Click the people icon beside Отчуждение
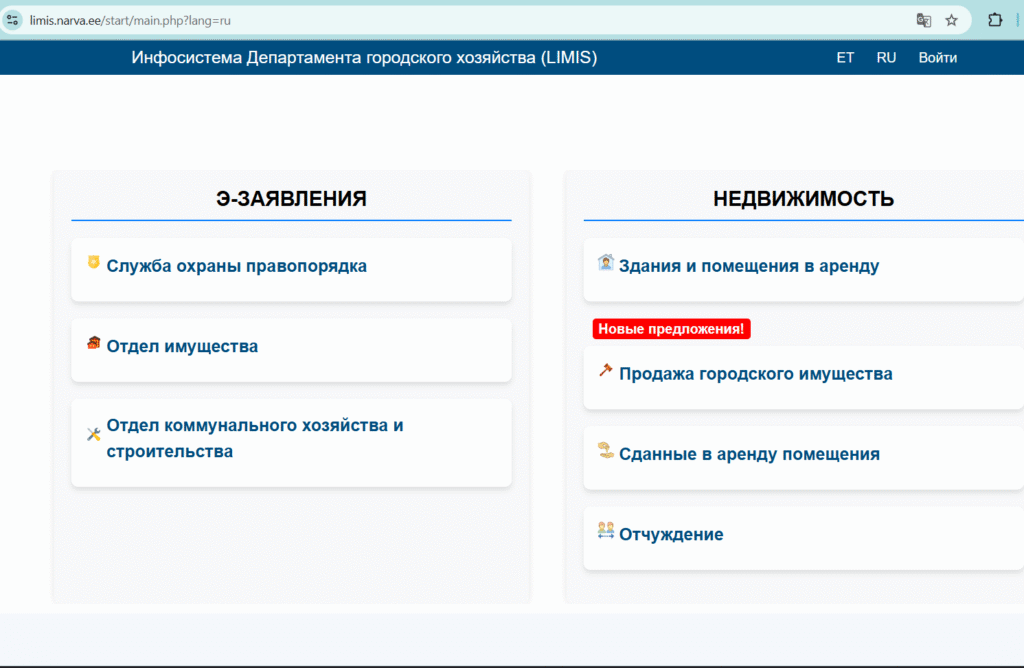 (x=605, y=531)
